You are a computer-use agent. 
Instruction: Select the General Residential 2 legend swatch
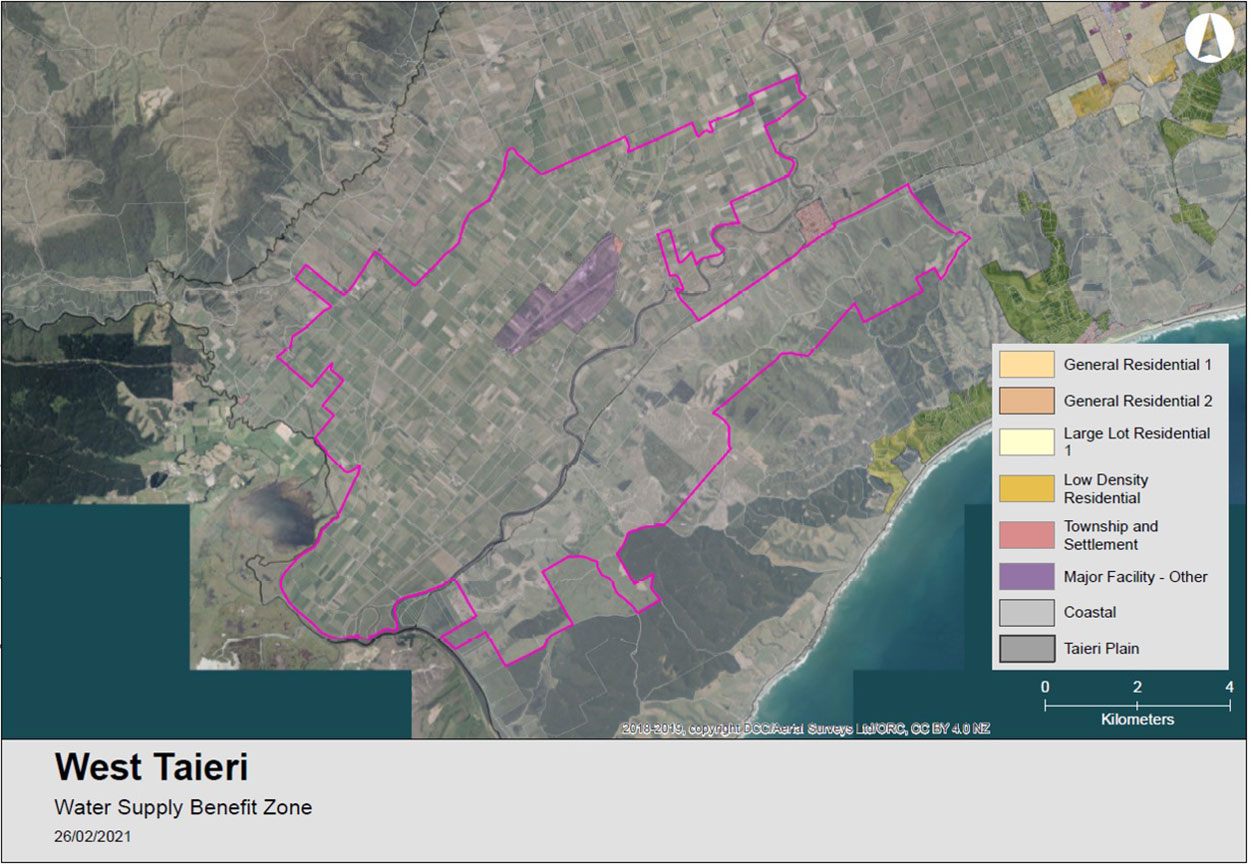point(1026,400)
